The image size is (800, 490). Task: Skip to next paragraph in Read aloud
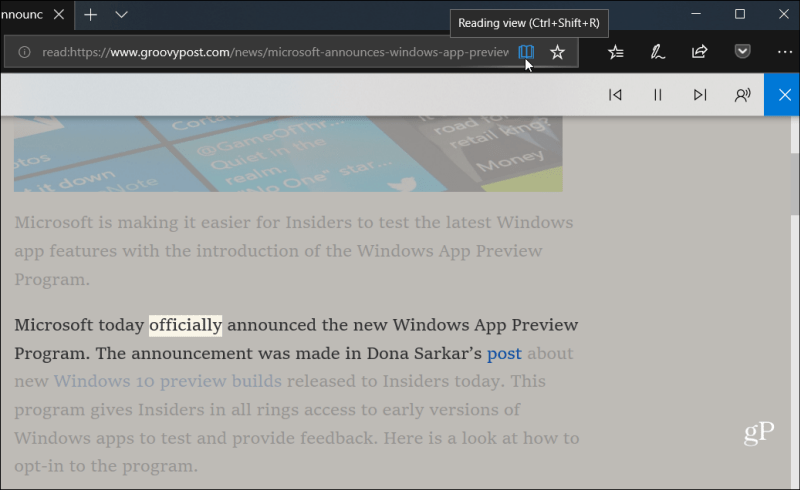tap(700, 95)
